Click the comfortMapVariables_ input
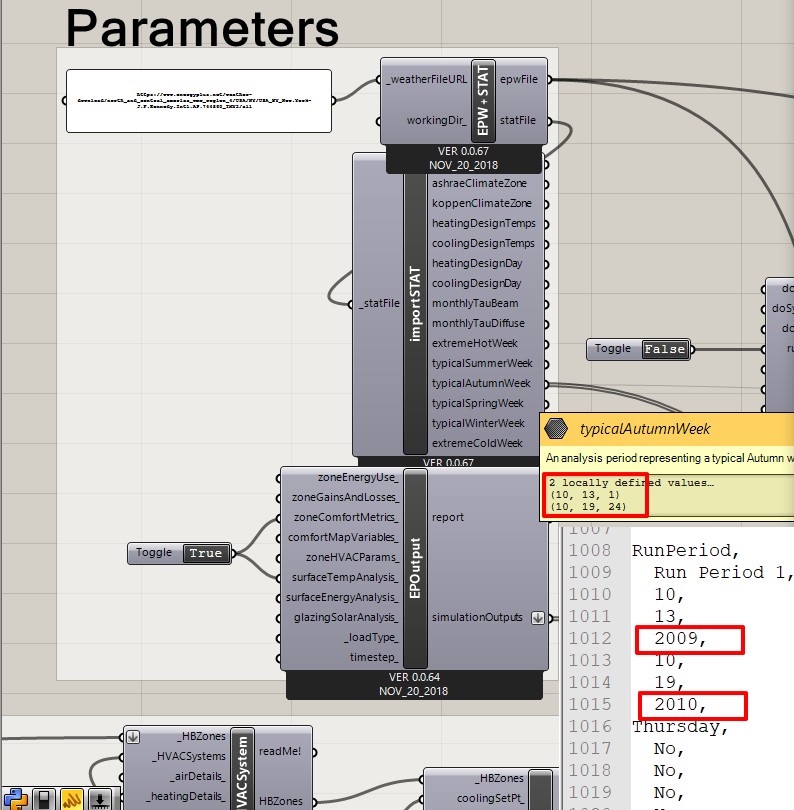794x810 pixels. 343,538
